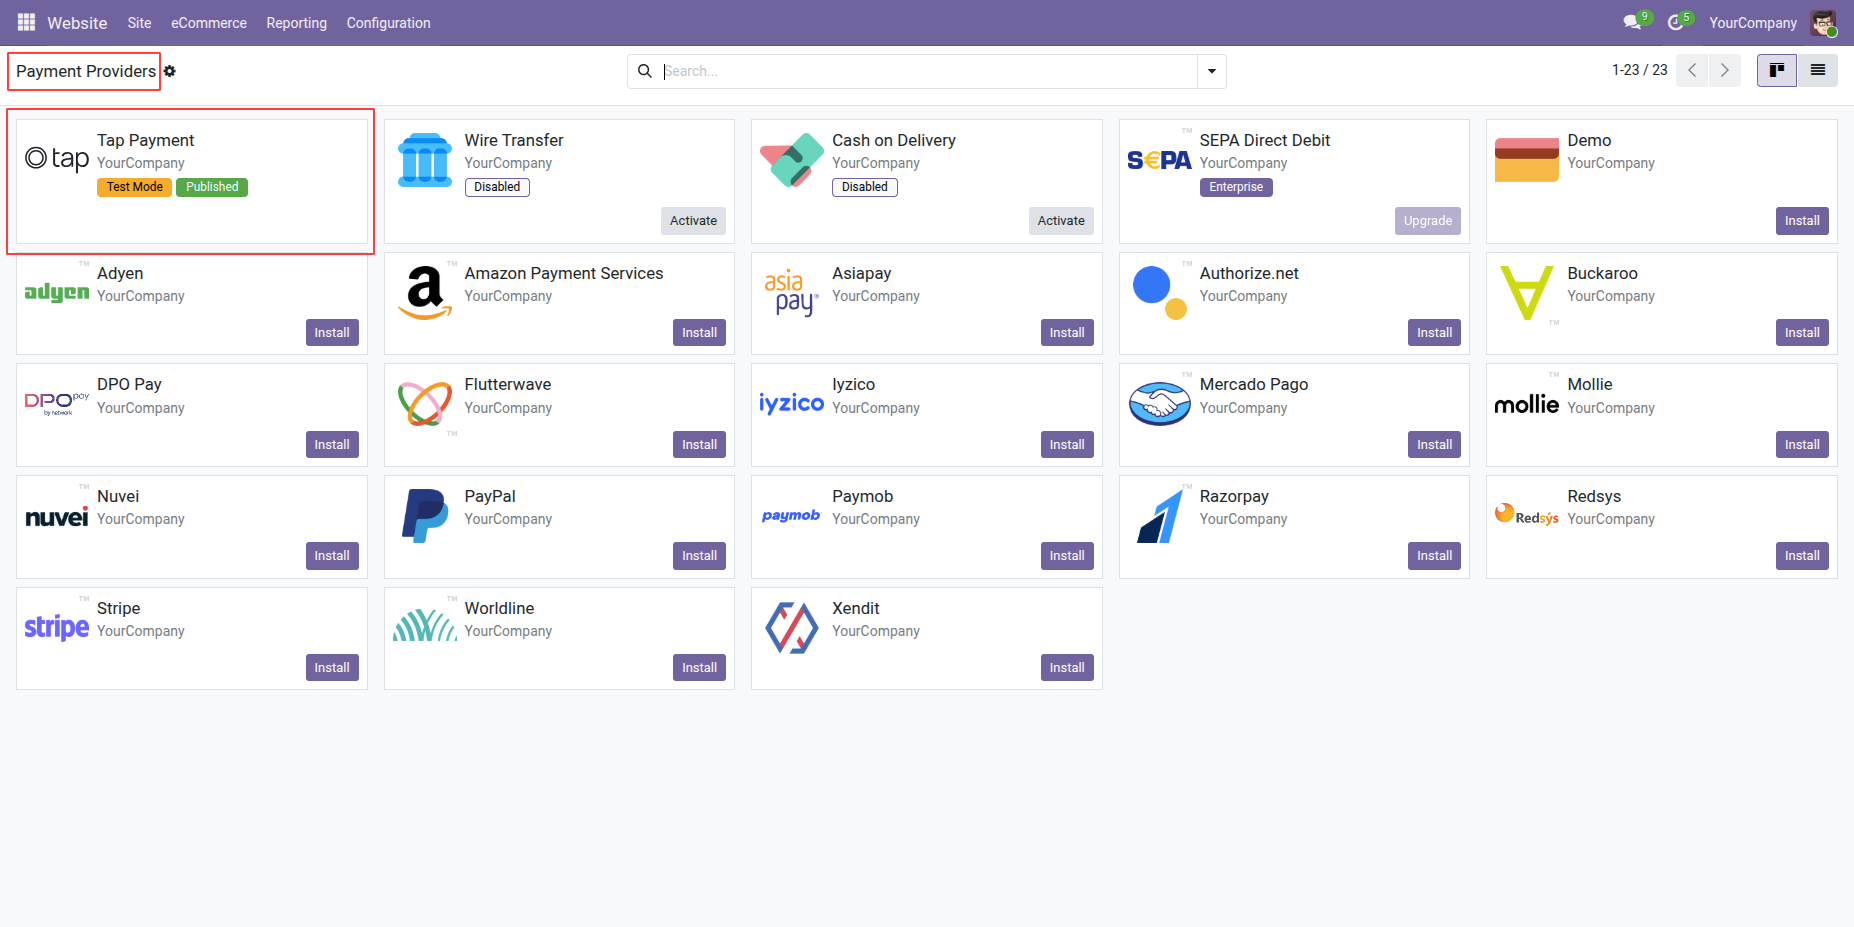Click the Asiapay logo
This screenshot has height=927, width=1854.
pos(792,292)
